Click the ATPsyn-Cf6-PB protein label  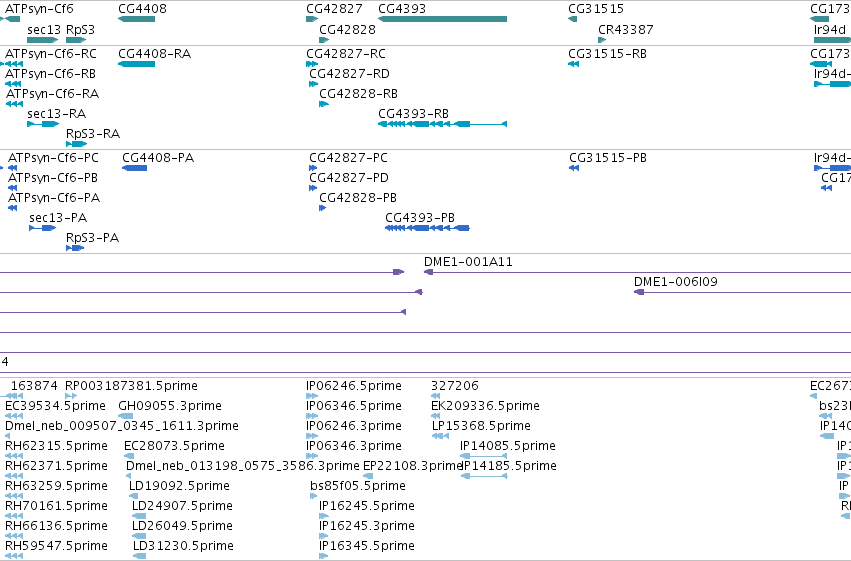coord(53,178)
